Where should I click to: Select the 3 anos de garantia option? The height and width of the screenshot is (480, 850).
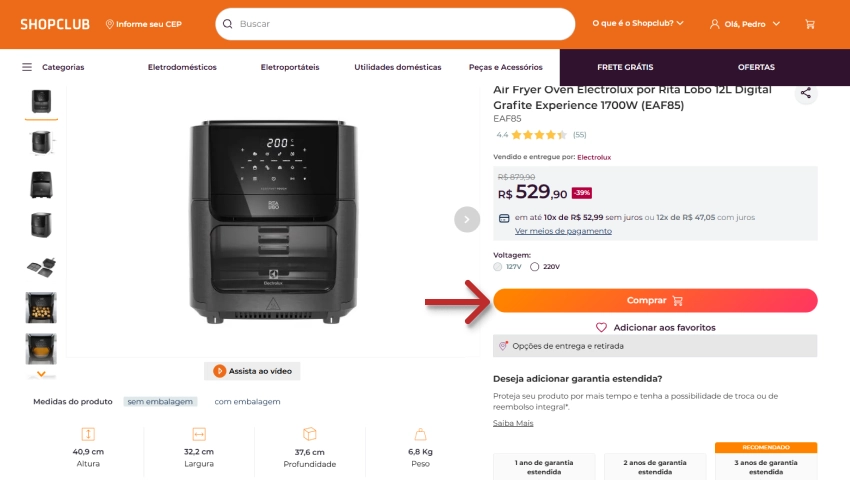(766, 465)
